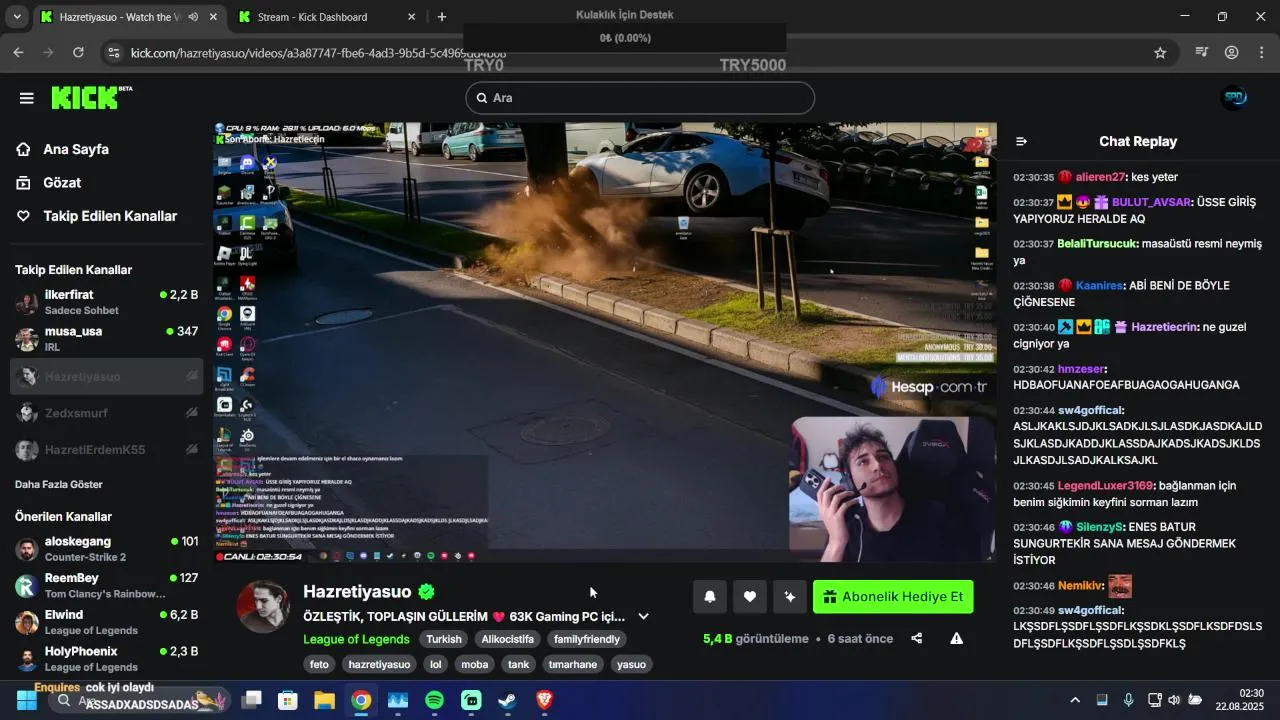The image size is (1280, 720).
Task: Select the tank tag
Action: tap(519, 664)
